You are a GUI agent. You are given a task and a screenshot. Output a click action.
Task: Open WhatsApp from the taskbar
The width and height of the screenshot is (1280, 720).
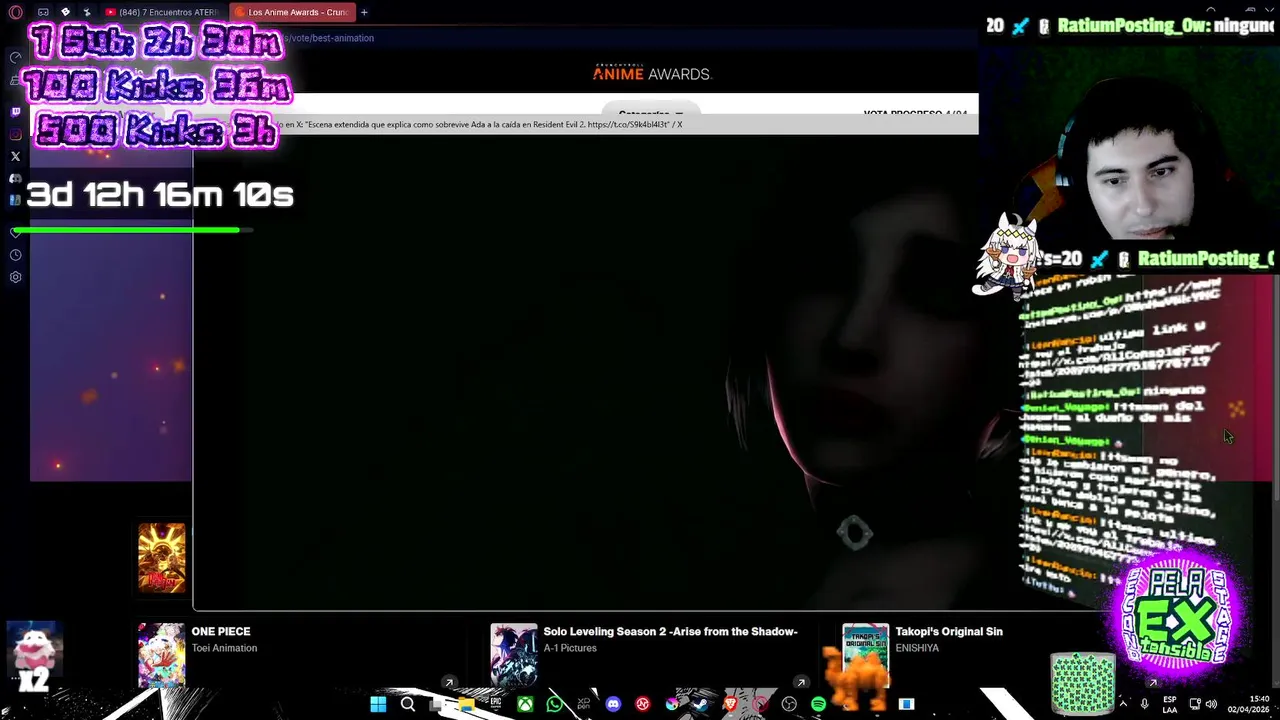coord(554,704)
